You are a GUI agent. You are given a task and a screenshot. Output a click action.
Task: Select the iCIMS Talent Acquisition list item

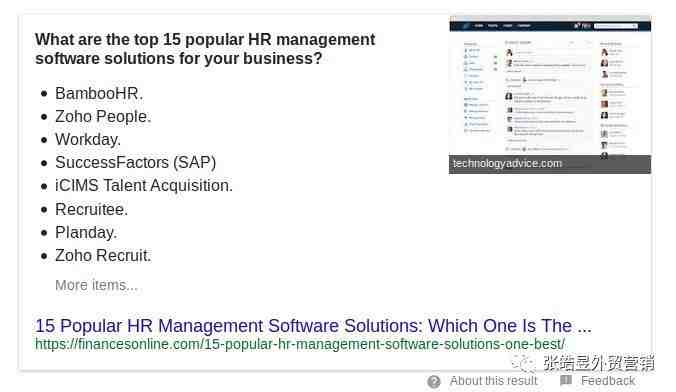tap(144, 186)
